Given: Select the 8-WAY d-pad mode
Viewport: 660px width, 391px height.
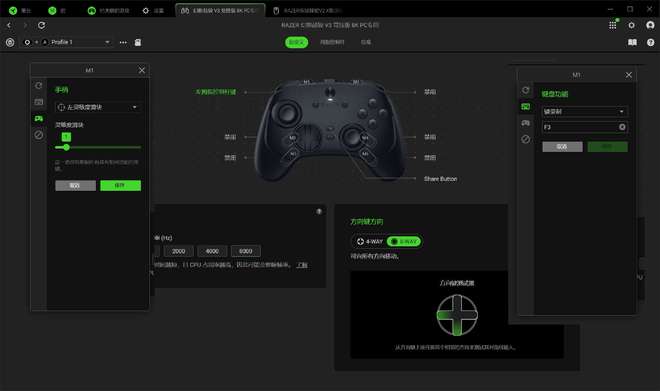Looking at the screenshot, I should point(404,242).
